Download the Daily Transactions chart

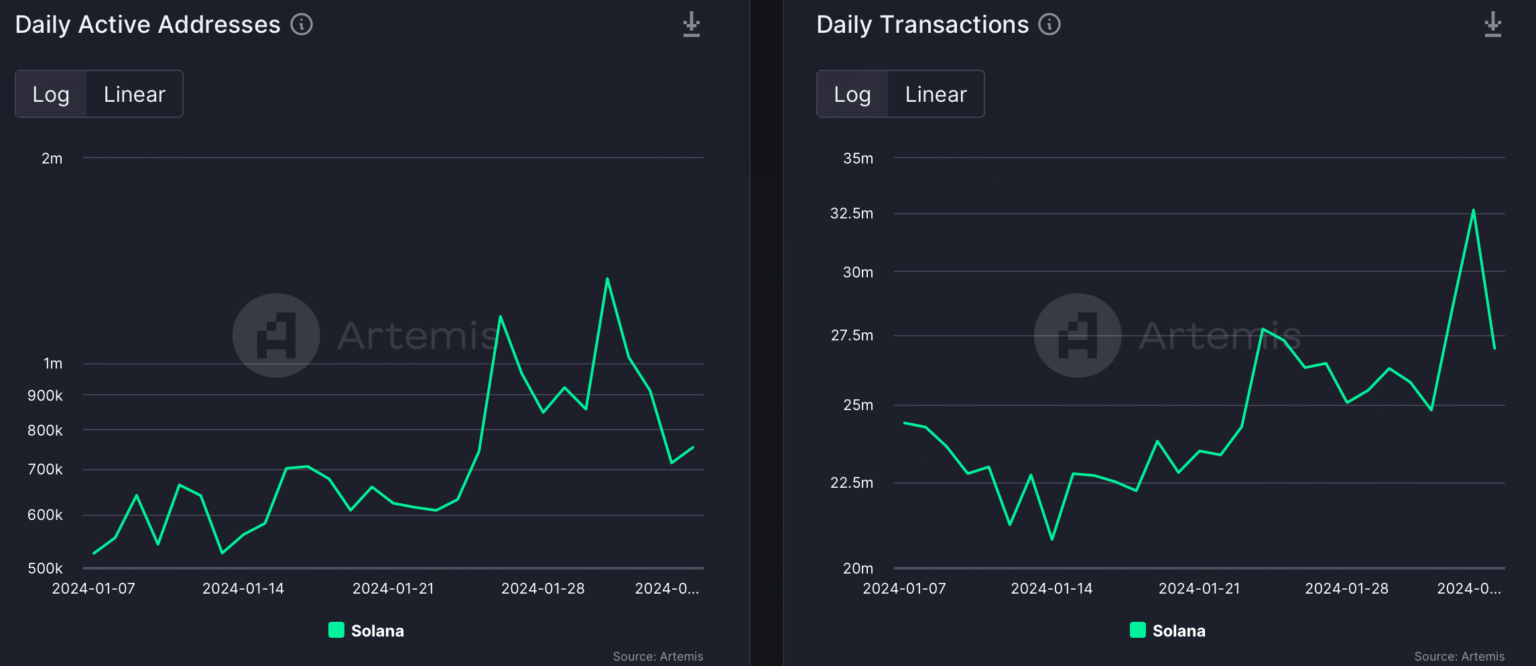[1492, 25]
